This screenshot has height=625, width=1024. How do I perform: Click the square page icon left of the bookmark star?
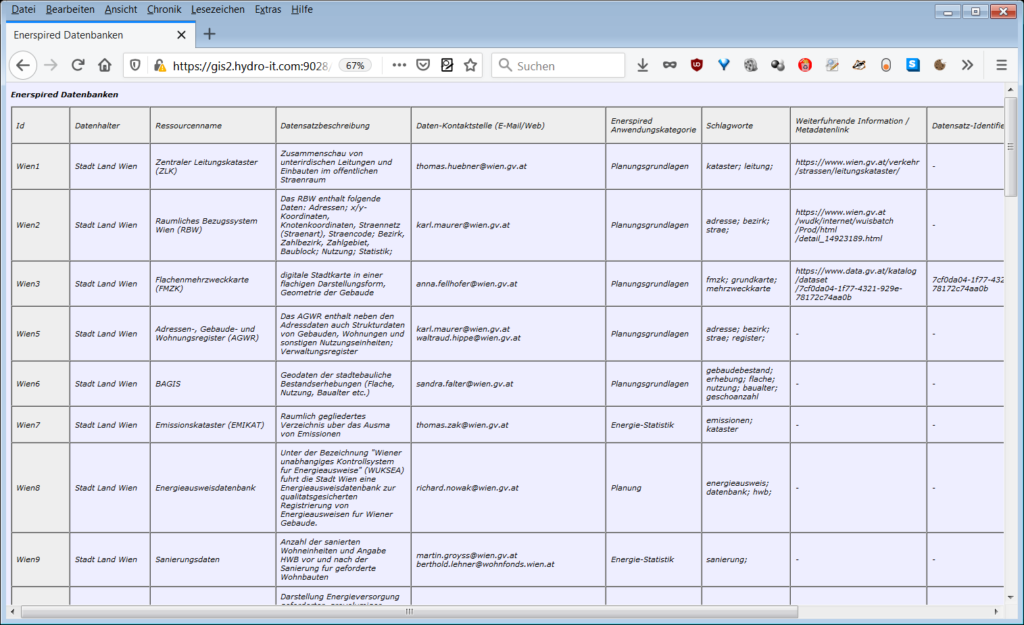click(447, 65)
